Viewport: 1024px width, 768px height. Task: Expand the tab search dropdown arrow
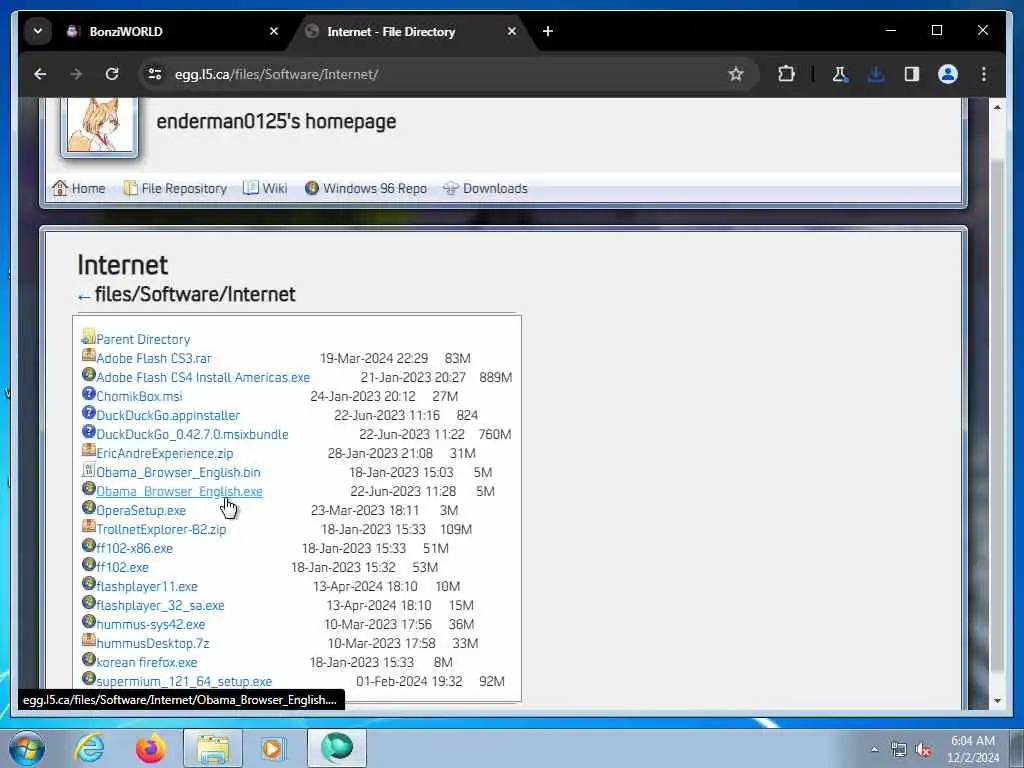(x=38, y=31)
